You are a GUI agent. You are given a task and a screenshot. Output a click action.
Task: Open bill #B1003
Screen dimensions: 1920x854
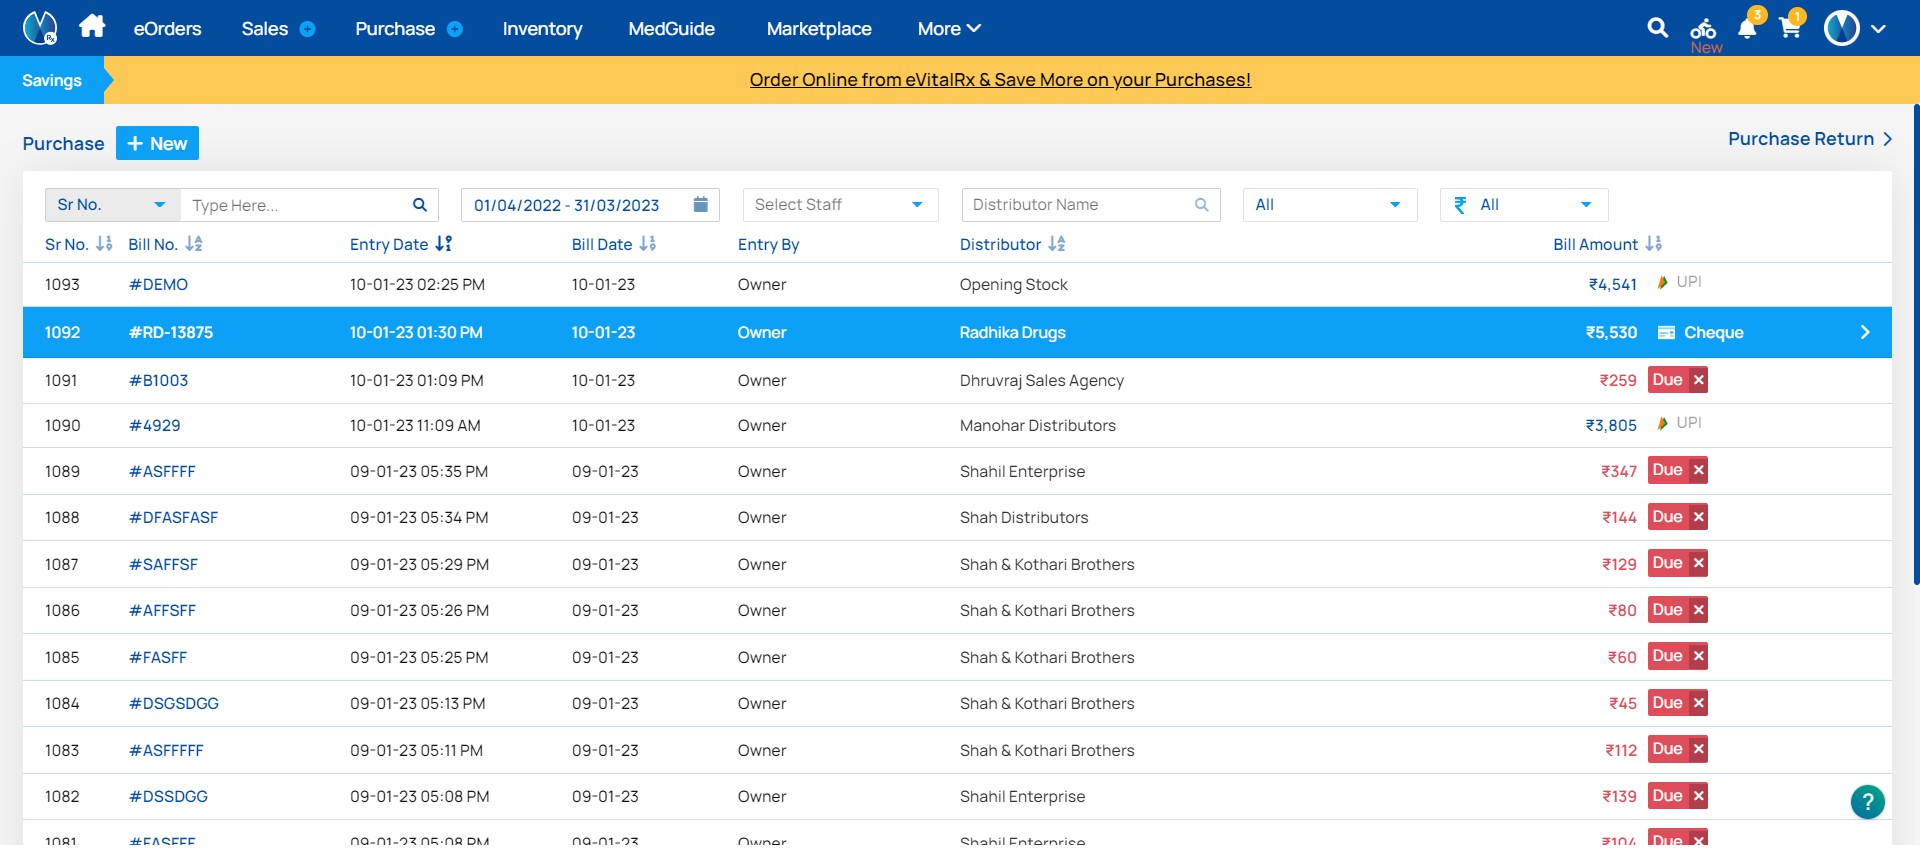coord(158,381)
